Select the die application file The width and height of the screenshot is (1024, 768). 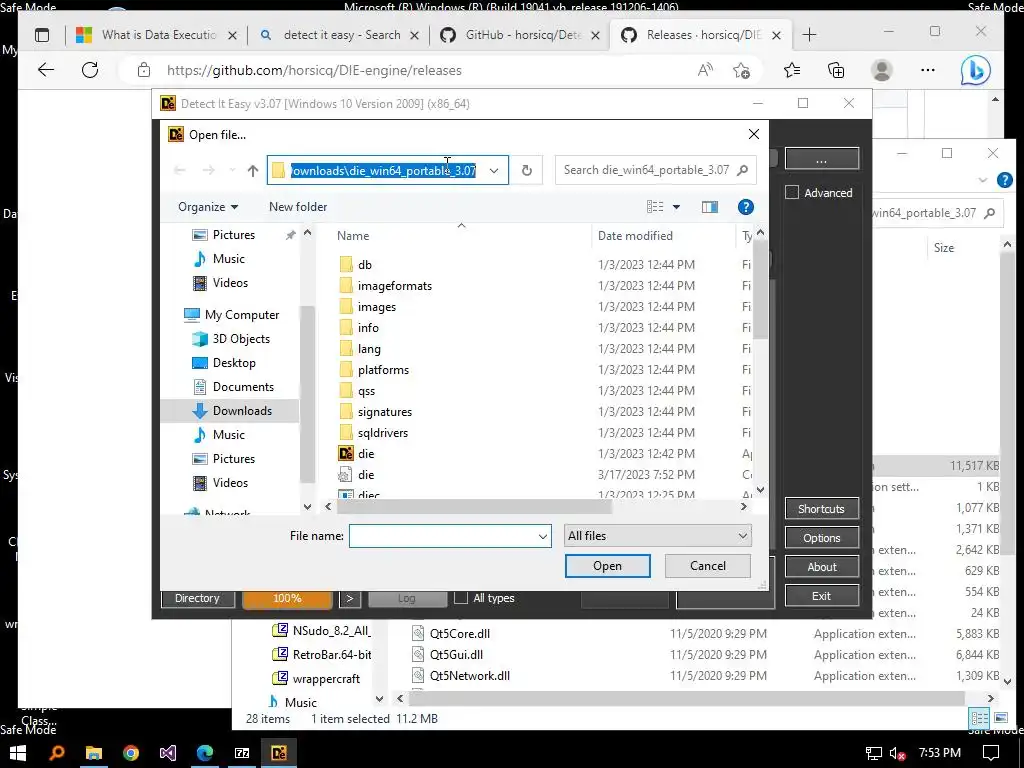coord(366,453)
